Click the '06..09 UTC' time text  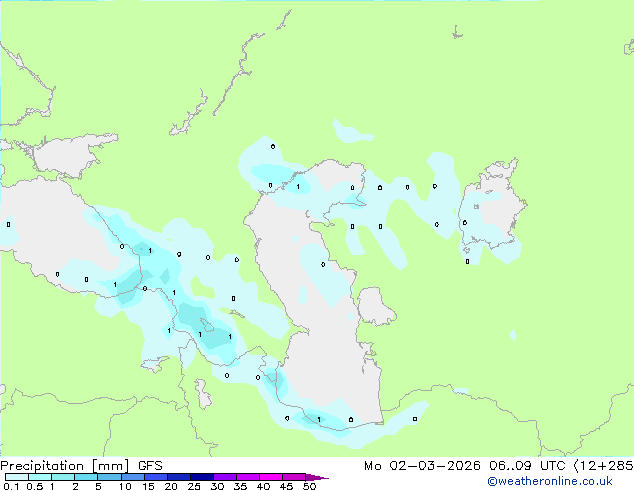[x=527, y=466]
